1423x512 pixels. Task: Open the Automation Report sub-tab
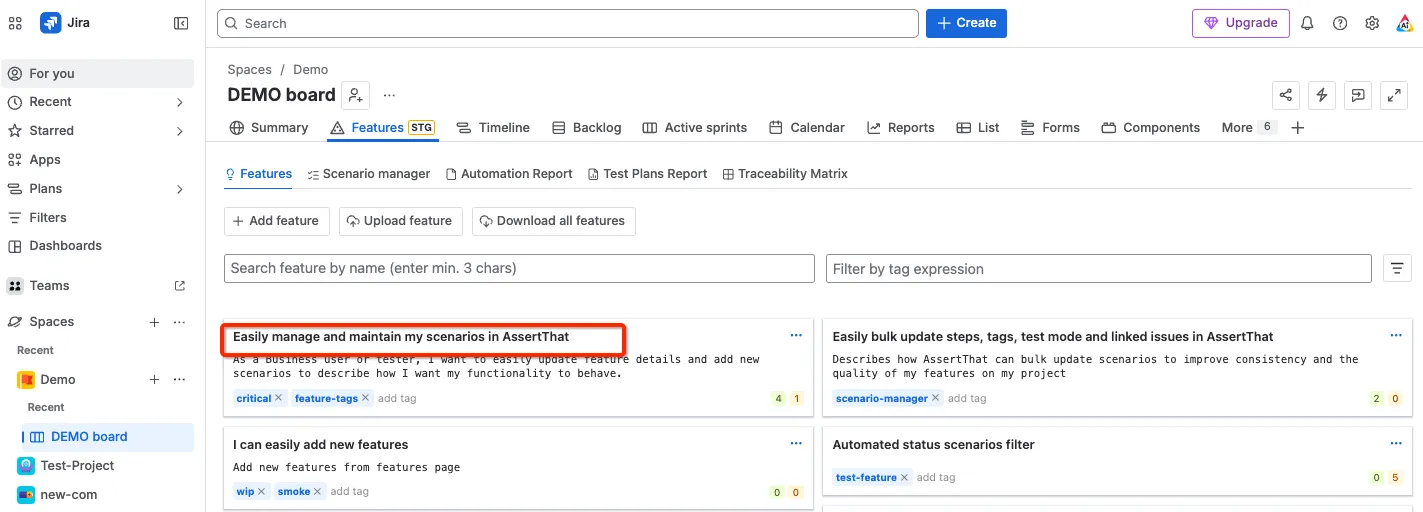click(510, 174)
